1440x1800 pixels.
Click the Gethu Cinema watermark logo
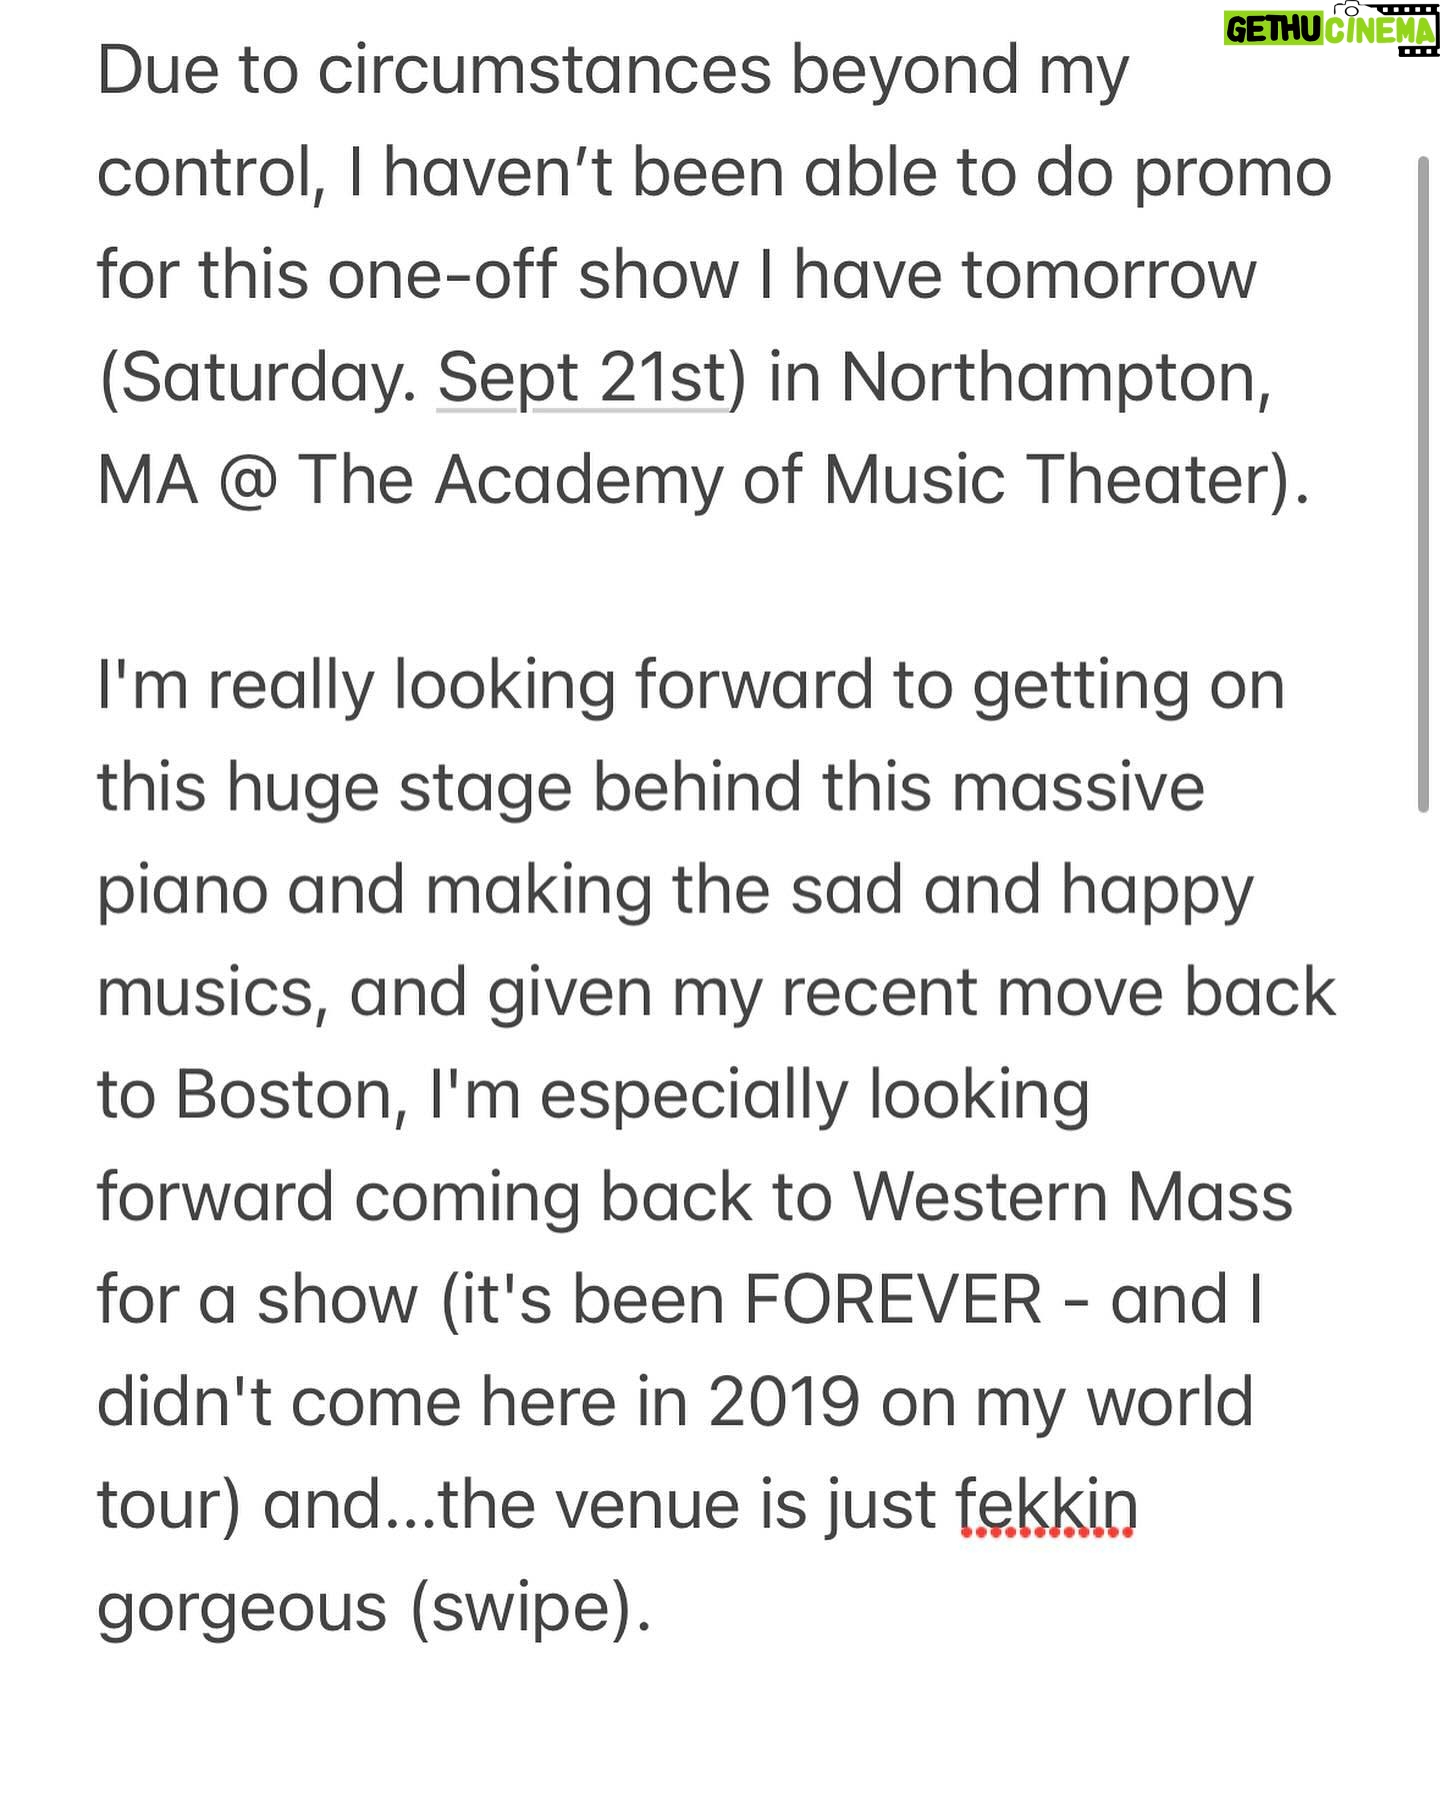point(1331,29)
